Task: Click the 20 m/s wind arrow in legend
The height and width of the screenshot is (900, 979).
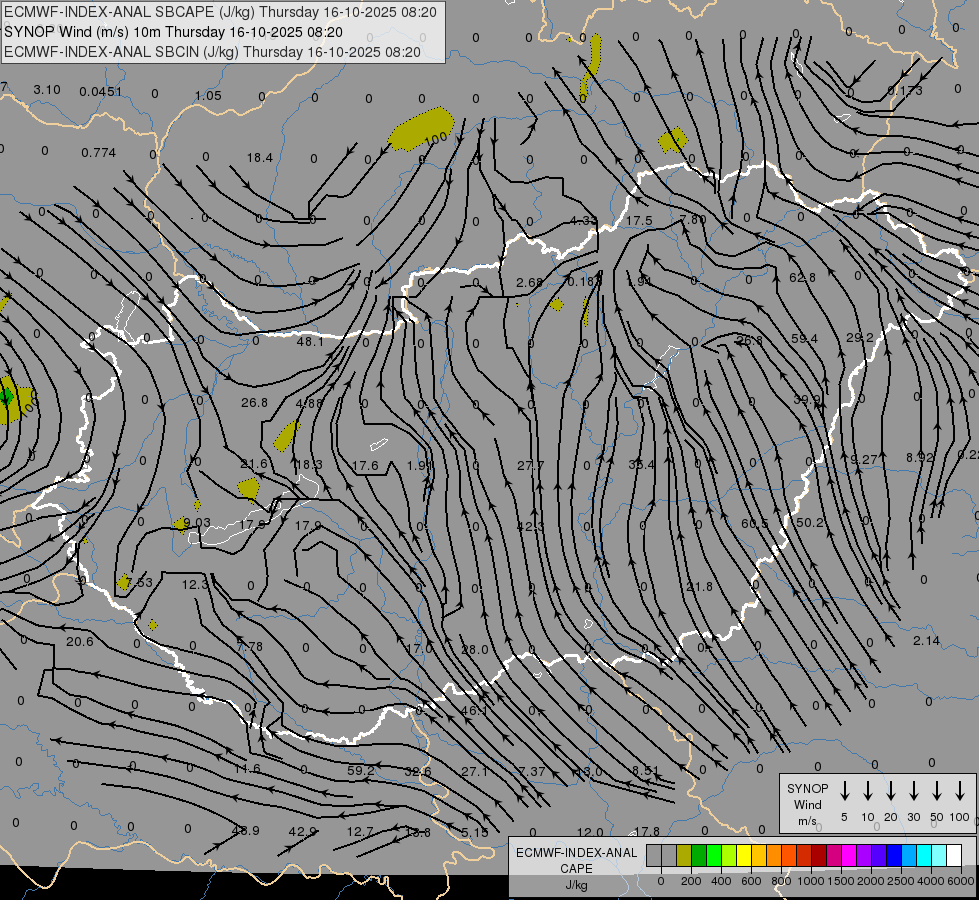Action: pos(891,791)
